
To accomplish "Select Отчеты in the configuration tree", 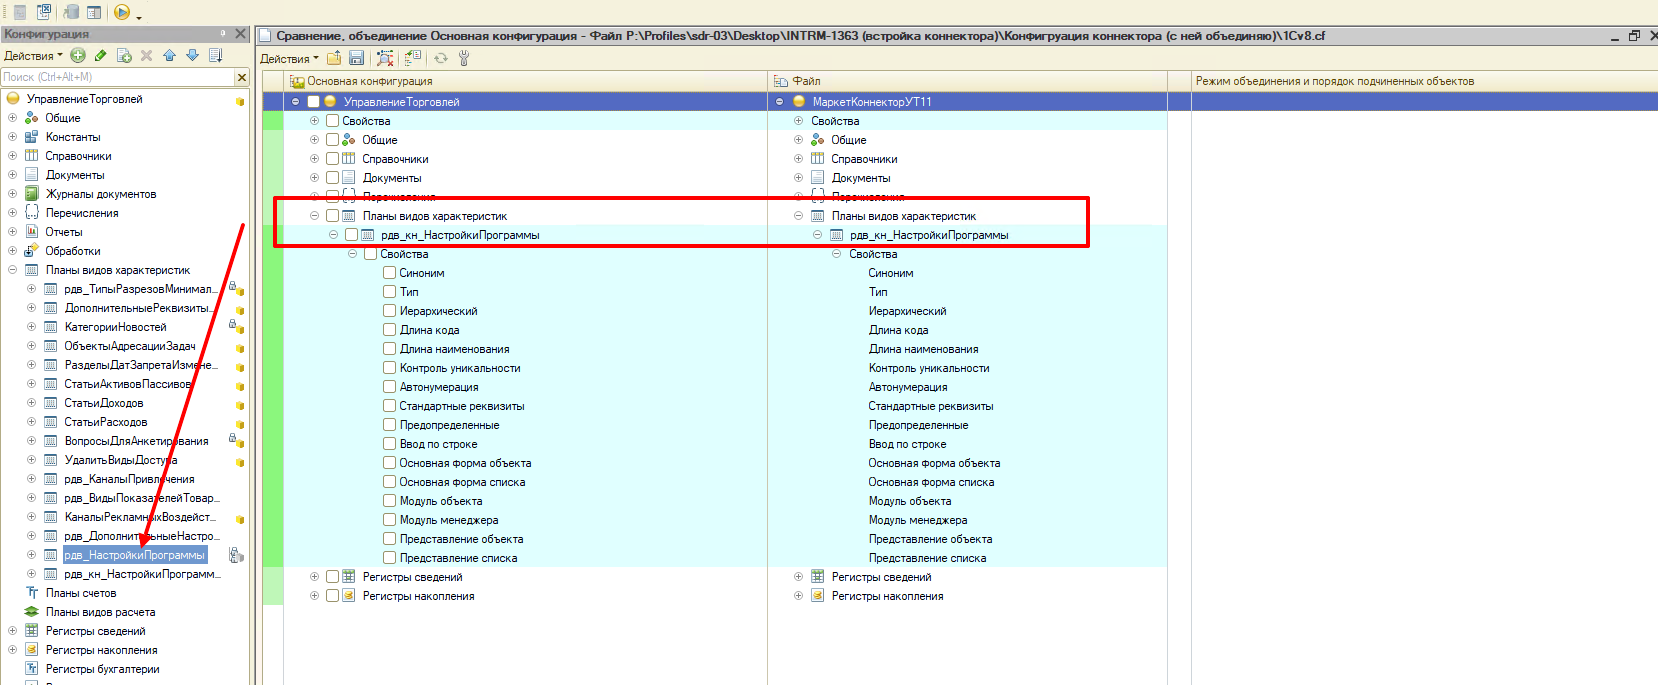I will tap(63, 232).
